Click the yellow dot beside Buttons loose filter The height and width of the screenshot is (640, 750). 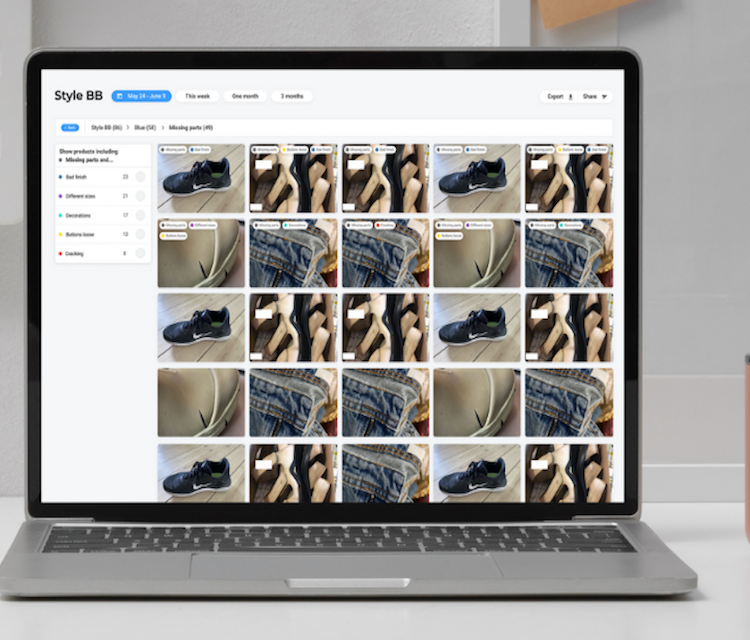click(x=61, y=234)
